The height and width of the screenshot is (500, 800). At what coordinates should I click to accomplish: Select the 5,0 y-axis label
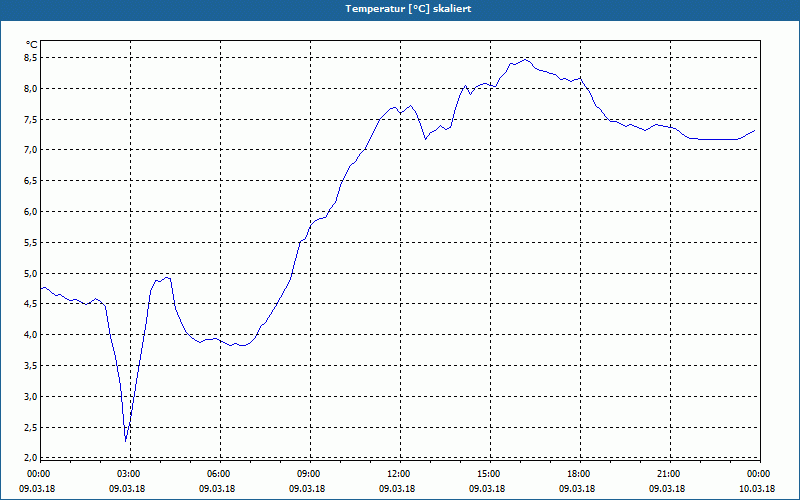tap(32, 273)
